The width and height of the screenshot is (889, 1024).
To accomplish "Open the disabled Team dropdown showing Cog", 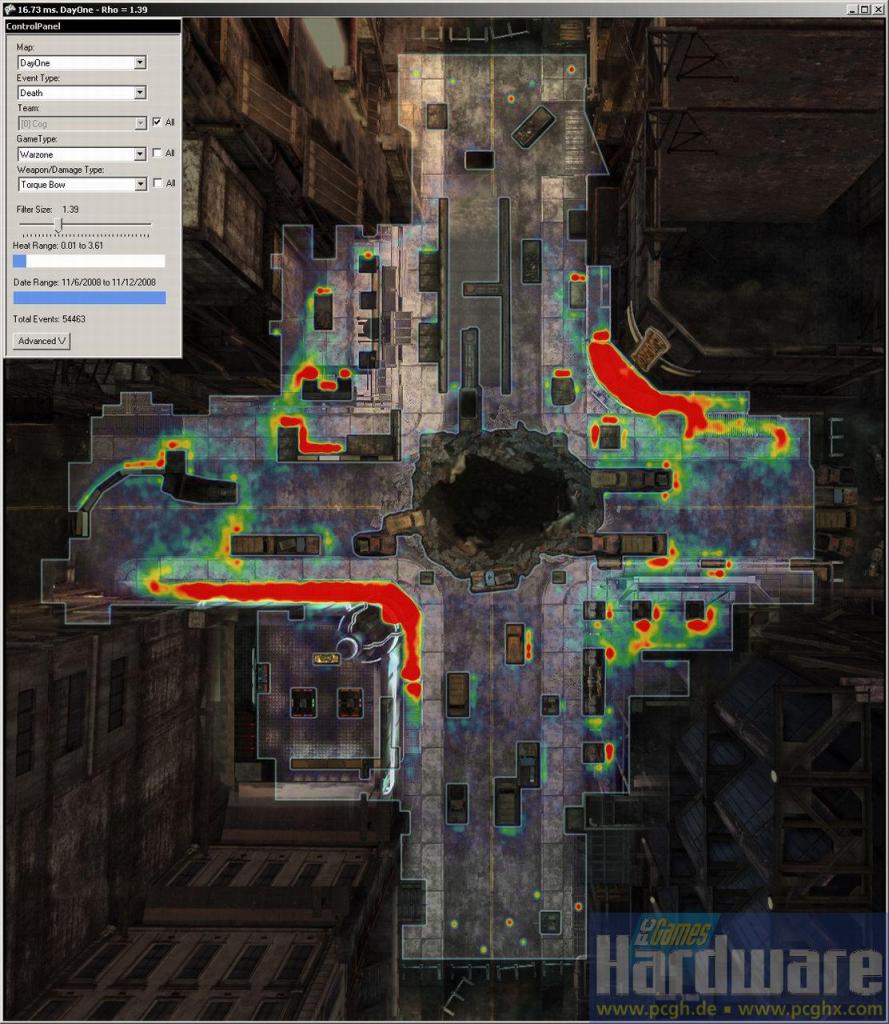I will click(x=82, y=123).
